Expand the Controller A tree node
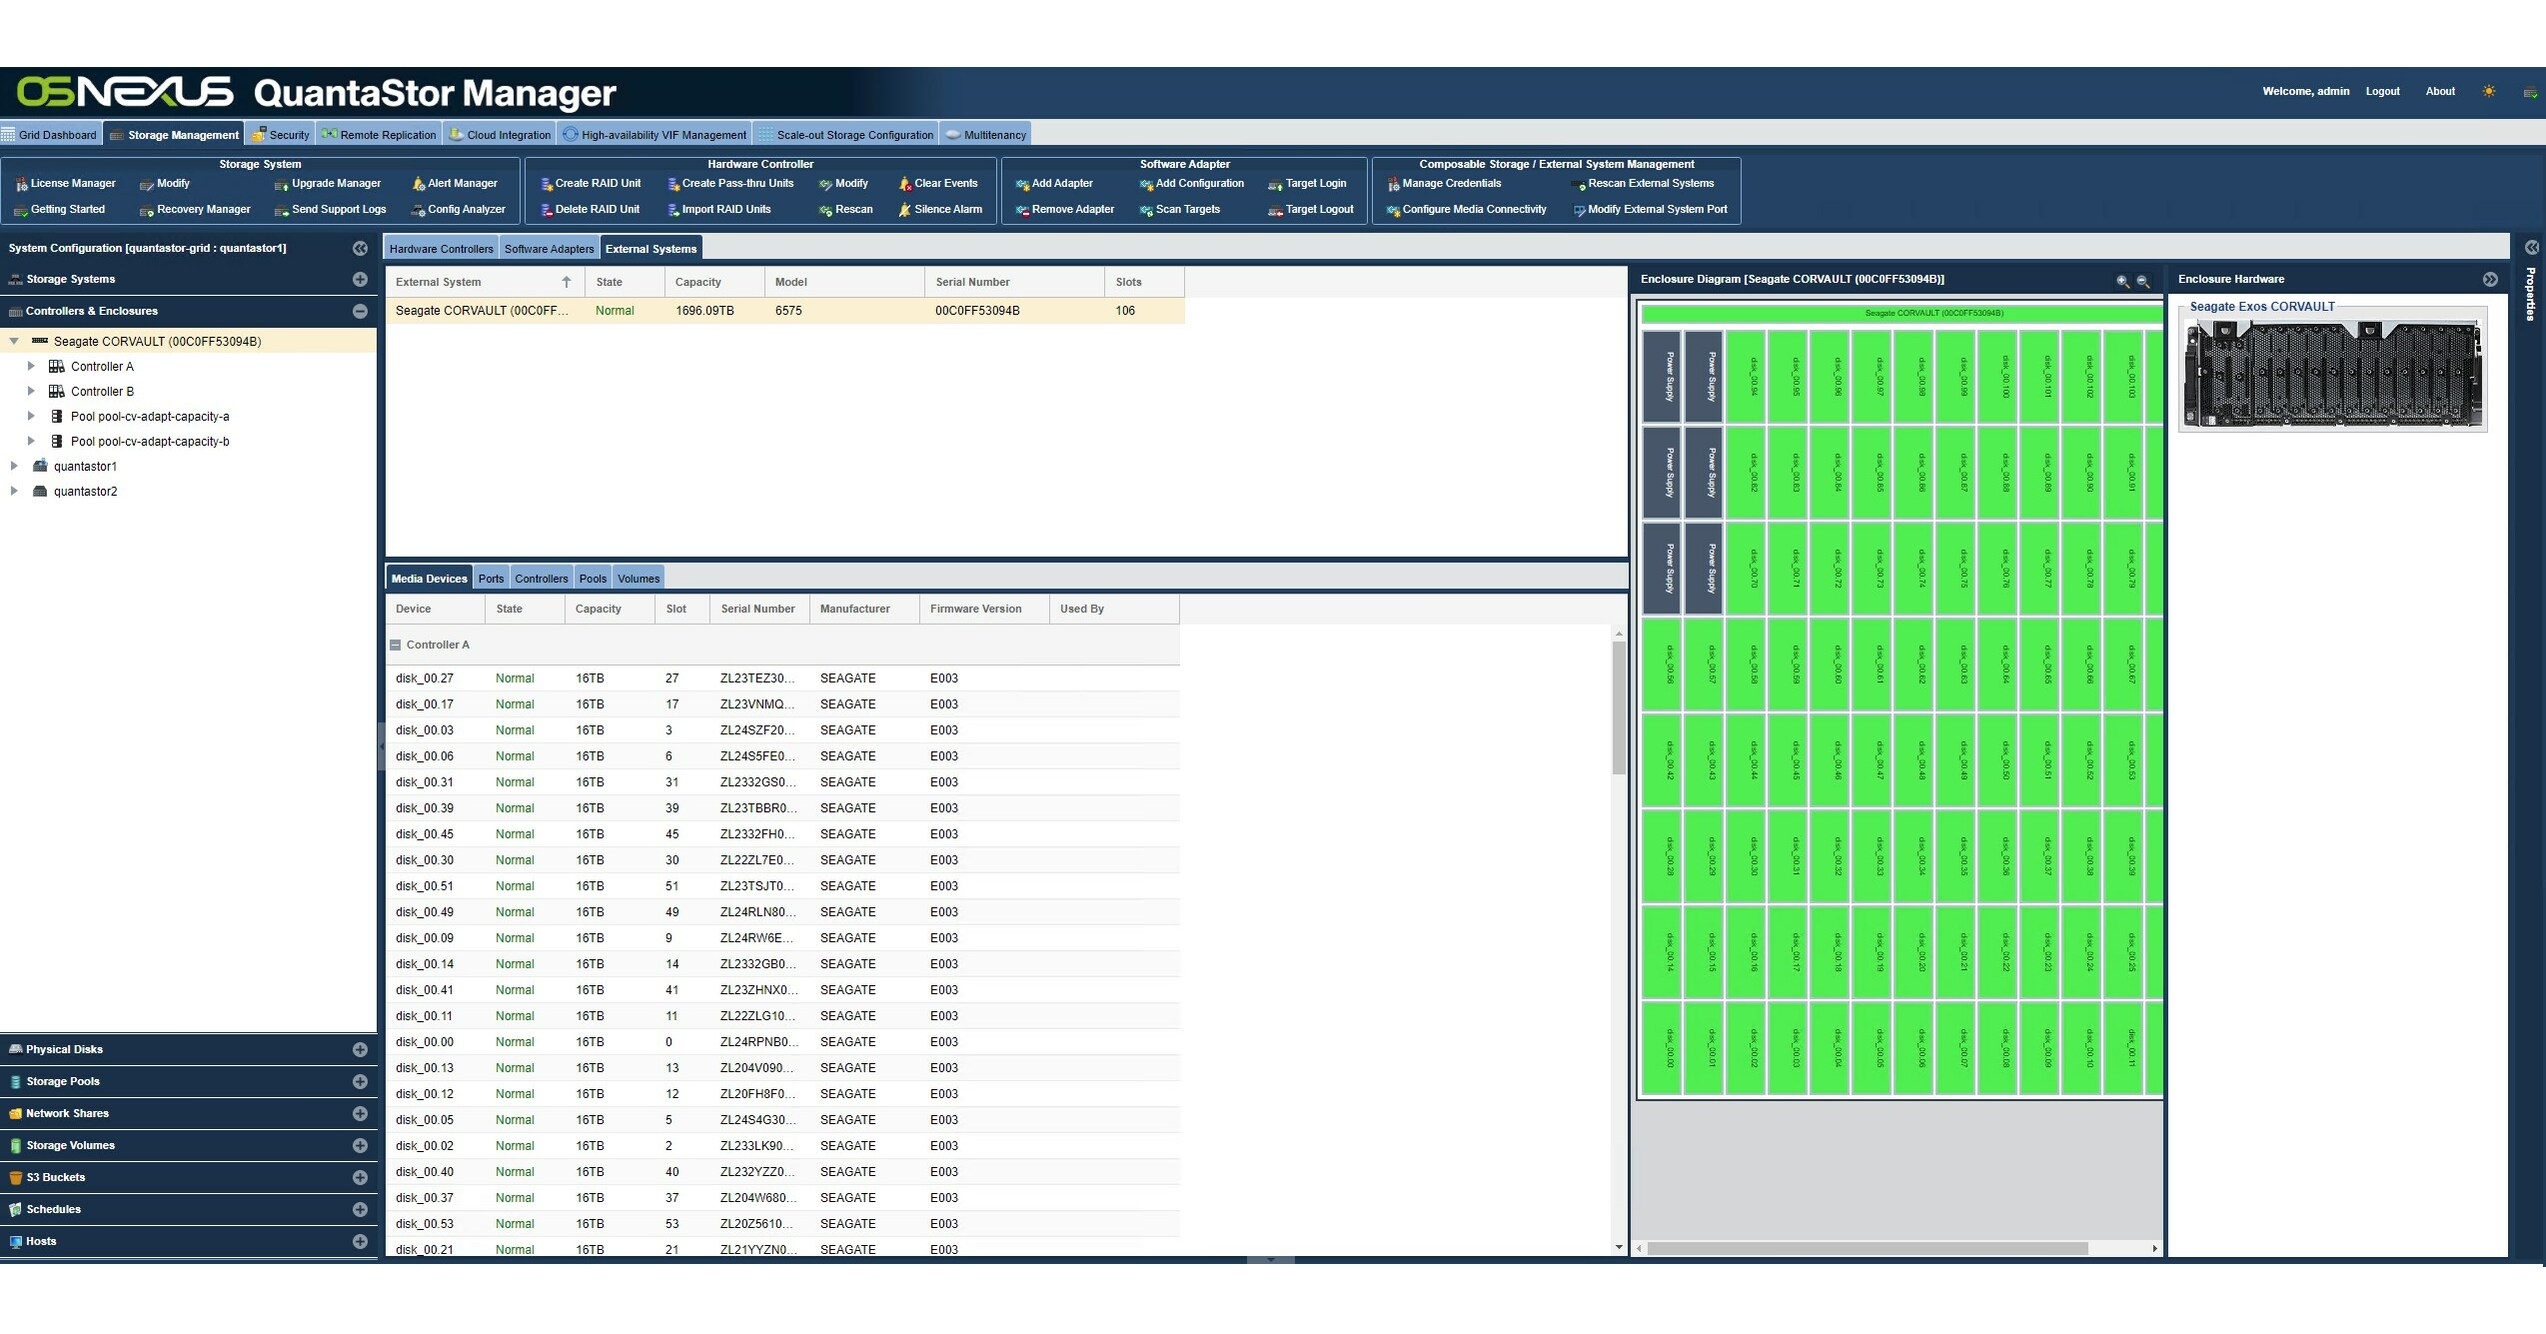Viewport: 2546px width, 1334px height. 30,366
